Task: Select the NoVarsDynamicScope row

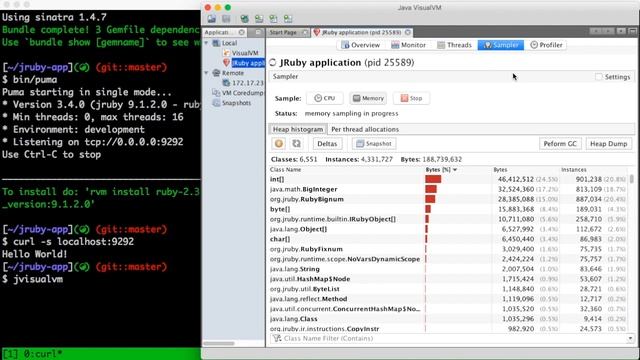Action: 448,259
